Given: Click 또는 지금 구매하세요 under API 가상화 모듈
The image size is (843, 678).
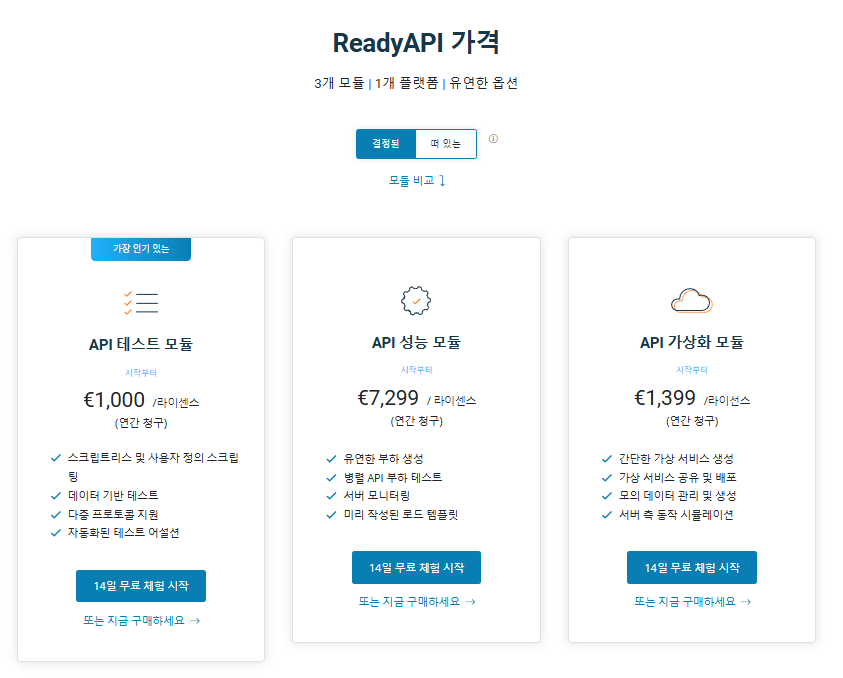Looking at the screenshot, I should tap(692, 602).
